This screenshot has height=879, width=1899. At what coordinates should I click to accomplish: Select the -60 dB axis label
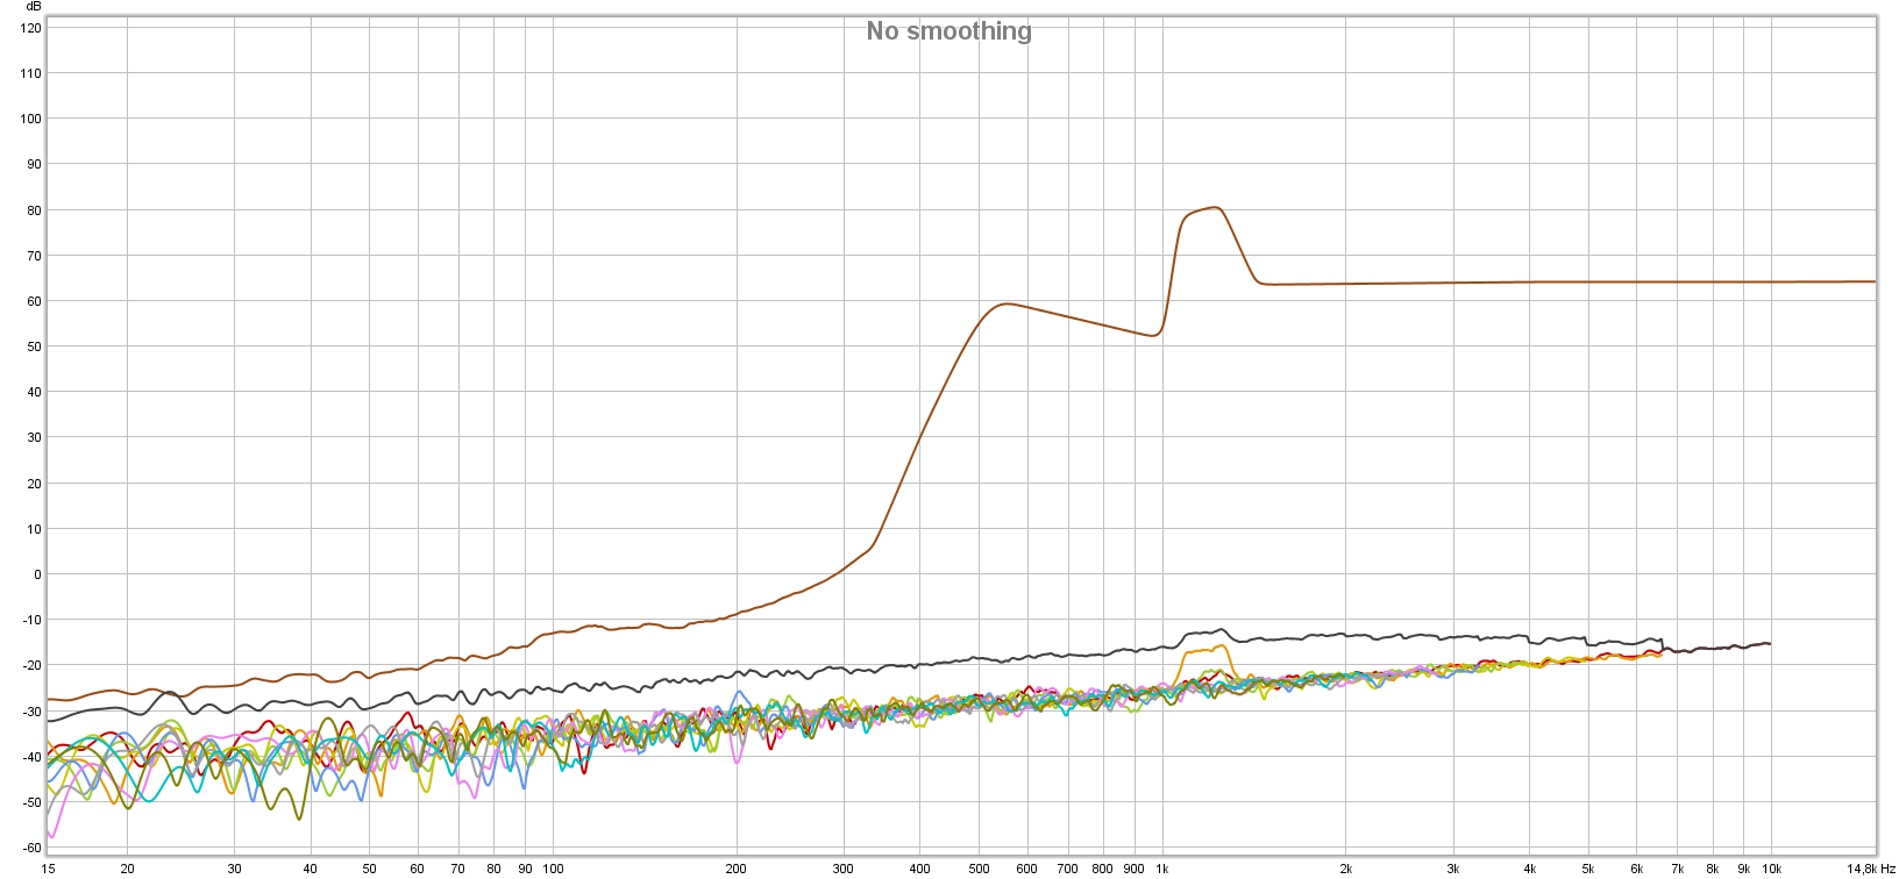(32, 848)
